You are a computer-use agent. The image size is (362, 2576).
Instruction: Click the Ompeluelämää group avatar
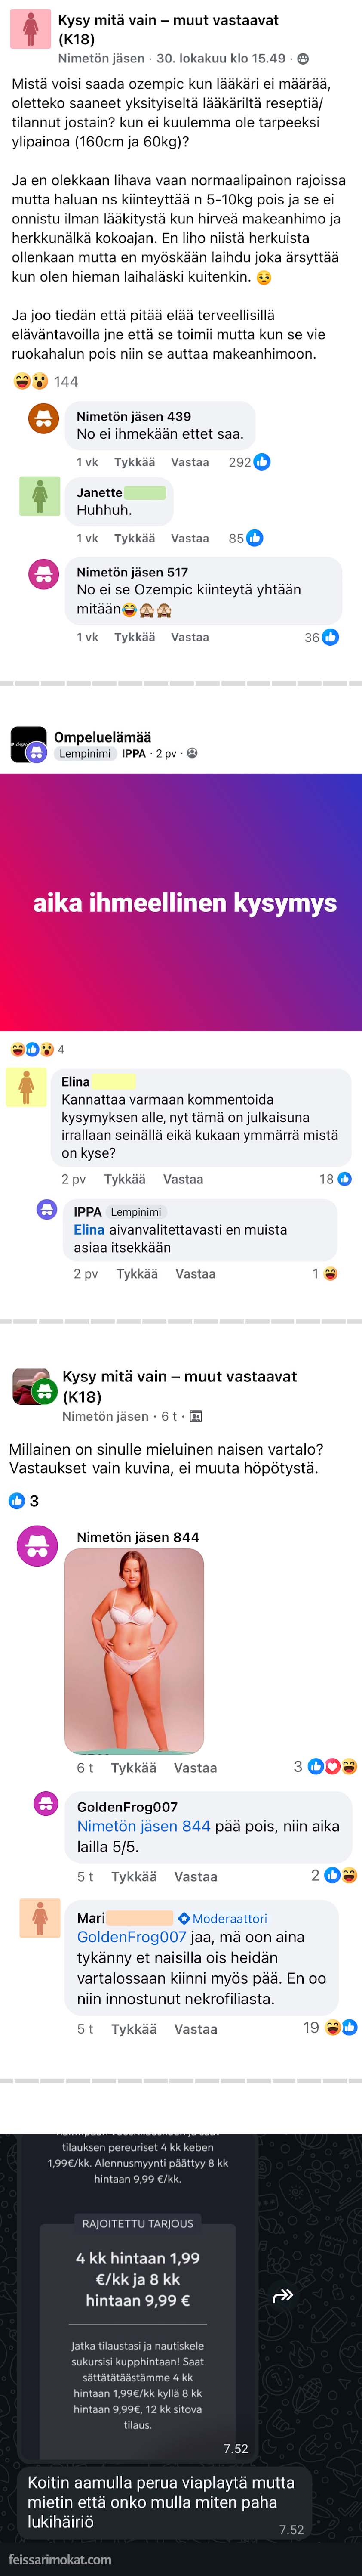point(27,744)
